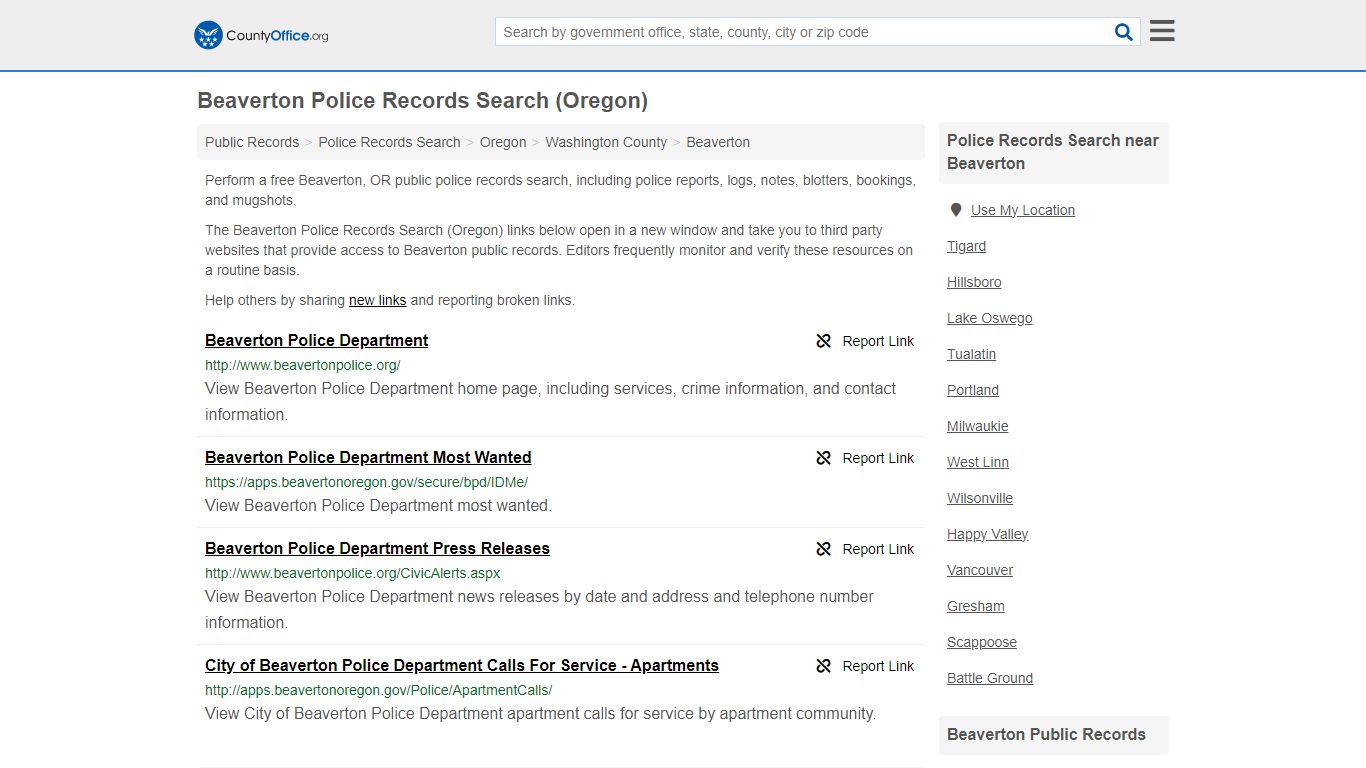Open Lake Oswego police records
The height and width of the screenshot is (768, 1366).
(990, 318)
